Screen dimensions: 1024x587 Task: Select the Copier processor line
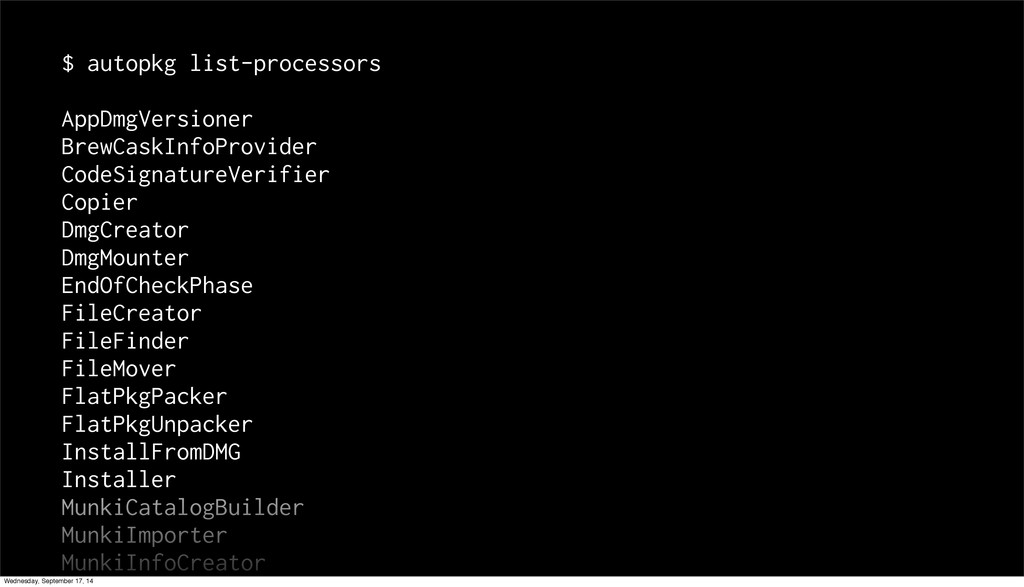tap(99, 203)
